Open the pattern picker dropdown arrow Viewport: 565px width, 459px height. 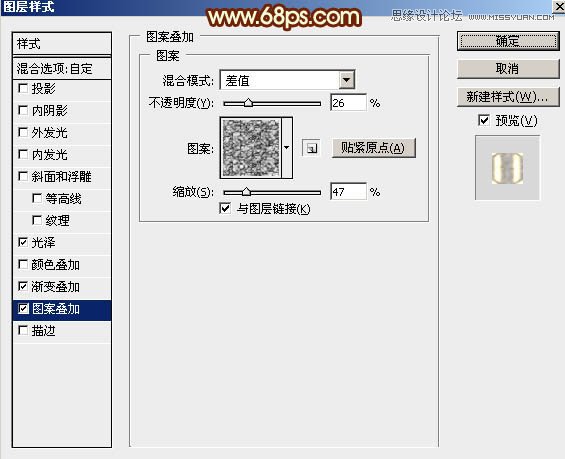click(287, 148)
